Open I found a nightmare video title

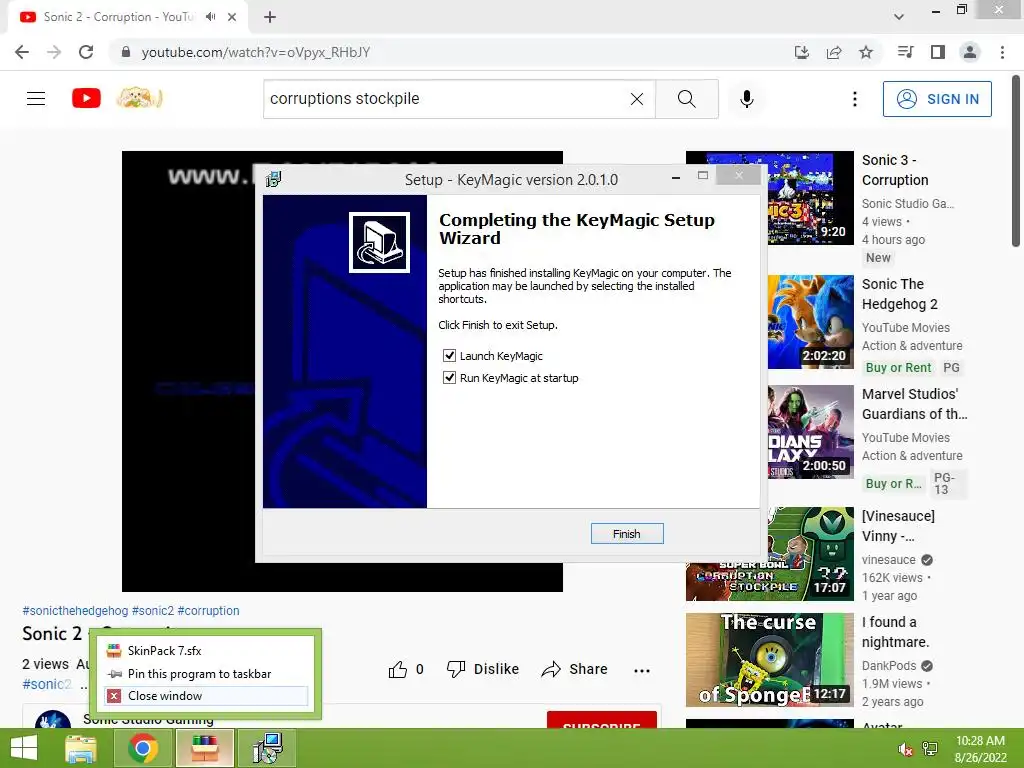coord(895,632)
